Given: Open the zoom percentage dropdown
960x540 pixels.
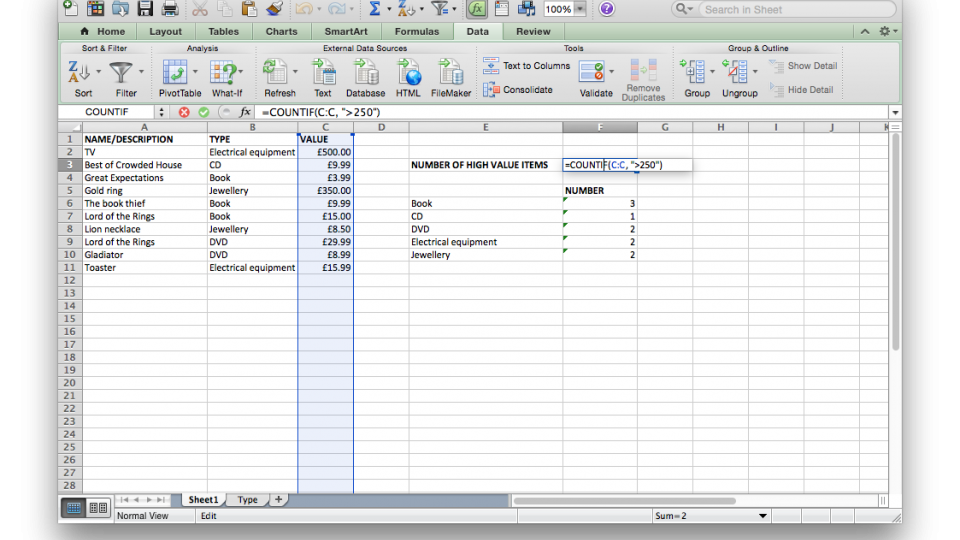Looking at the screenshot, I should (579, 9).
